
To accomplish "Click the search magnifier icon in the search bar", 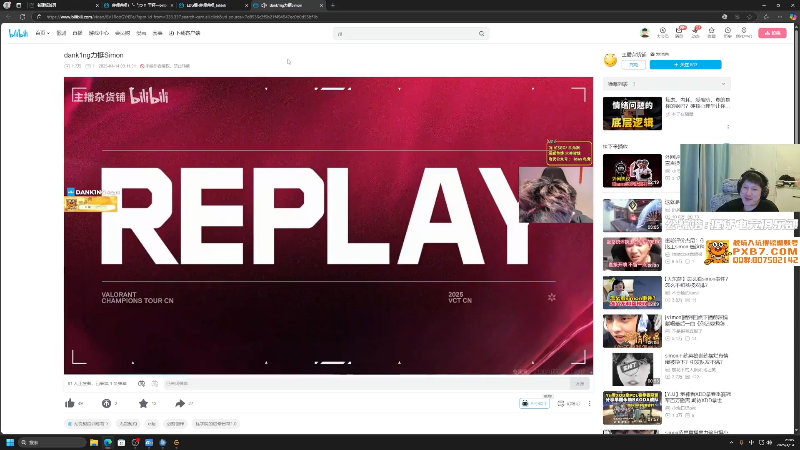I will point(481,34).
